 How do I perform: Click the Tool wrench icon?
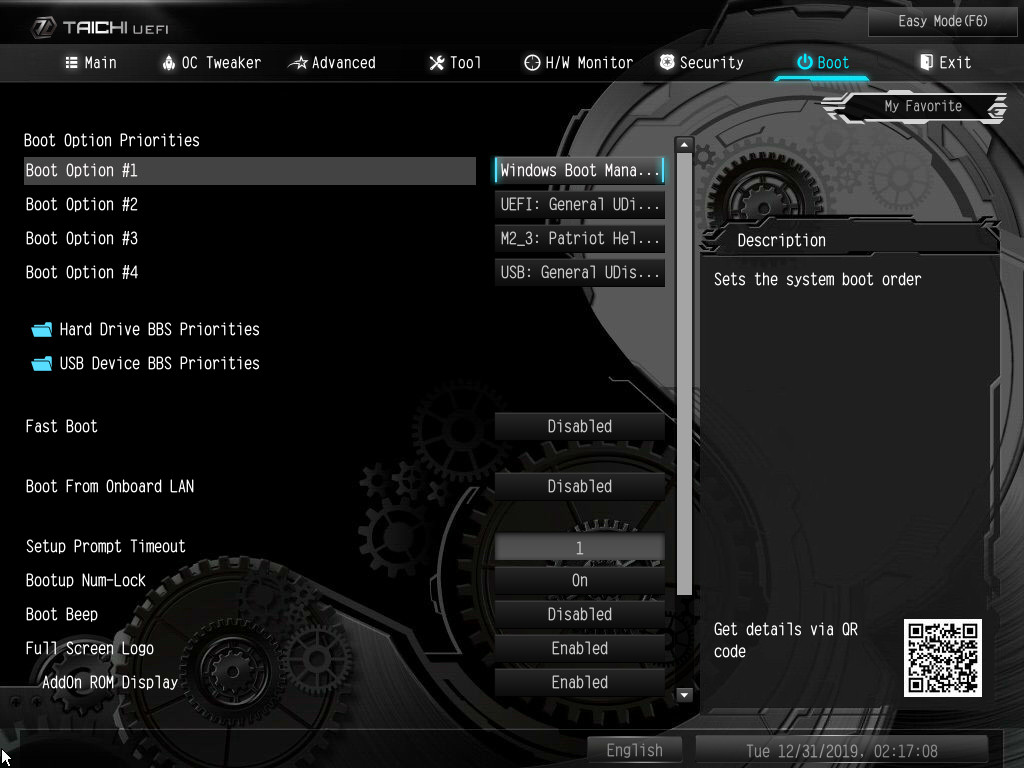436,63
